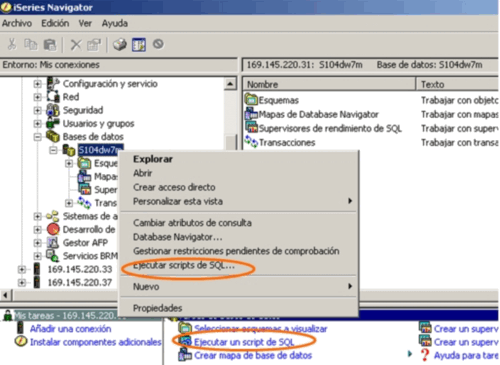Click the Paste clipboard toolbar icon

pyautogui.click(x=50, y=44)
